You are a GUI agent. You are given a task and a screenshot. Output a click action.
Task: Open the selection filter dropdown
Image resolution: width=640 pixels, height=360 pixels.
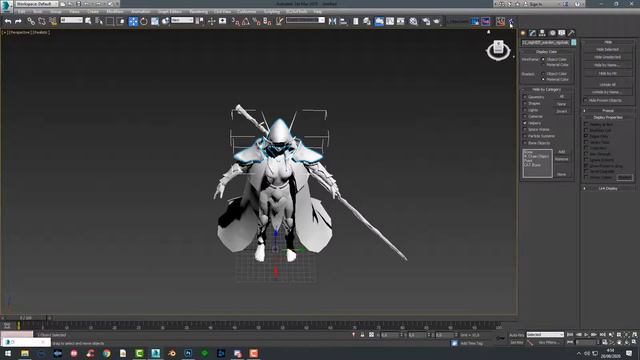click(71, 20)
